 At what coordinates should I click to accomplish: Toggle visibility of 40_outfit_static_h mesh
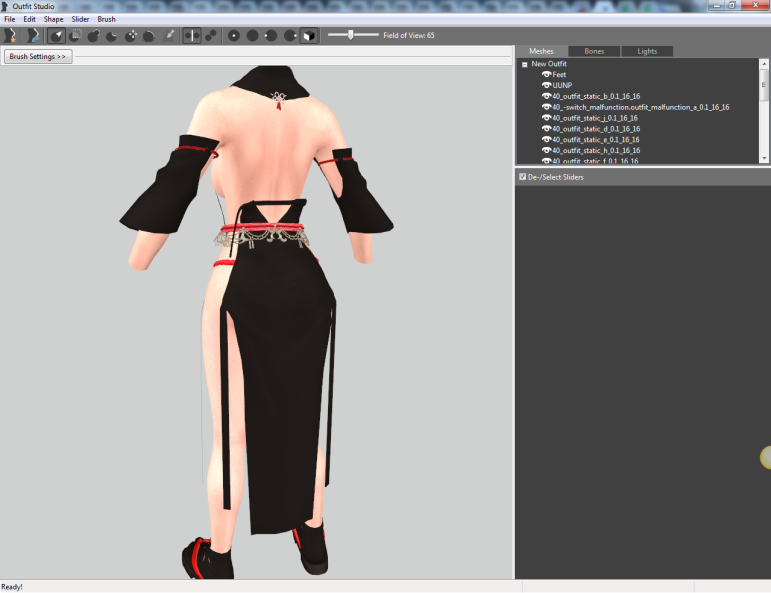[x=546, y=150]
